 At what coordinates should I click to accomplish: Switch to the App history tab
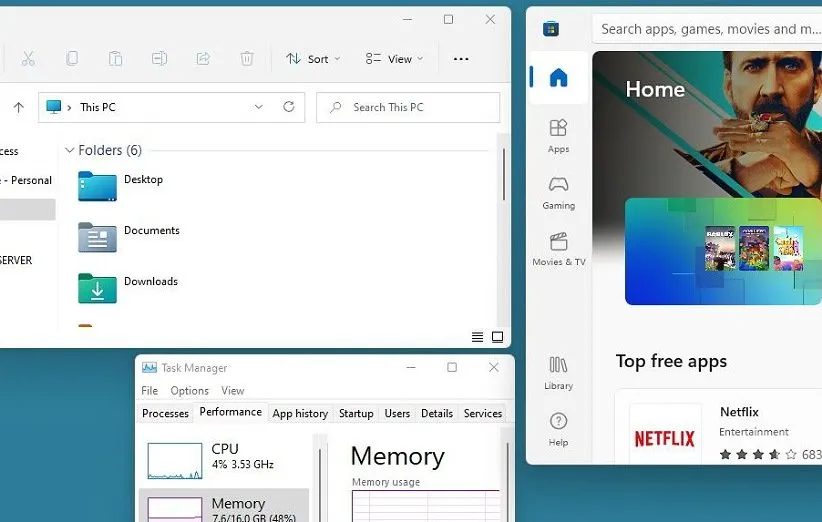300,413
